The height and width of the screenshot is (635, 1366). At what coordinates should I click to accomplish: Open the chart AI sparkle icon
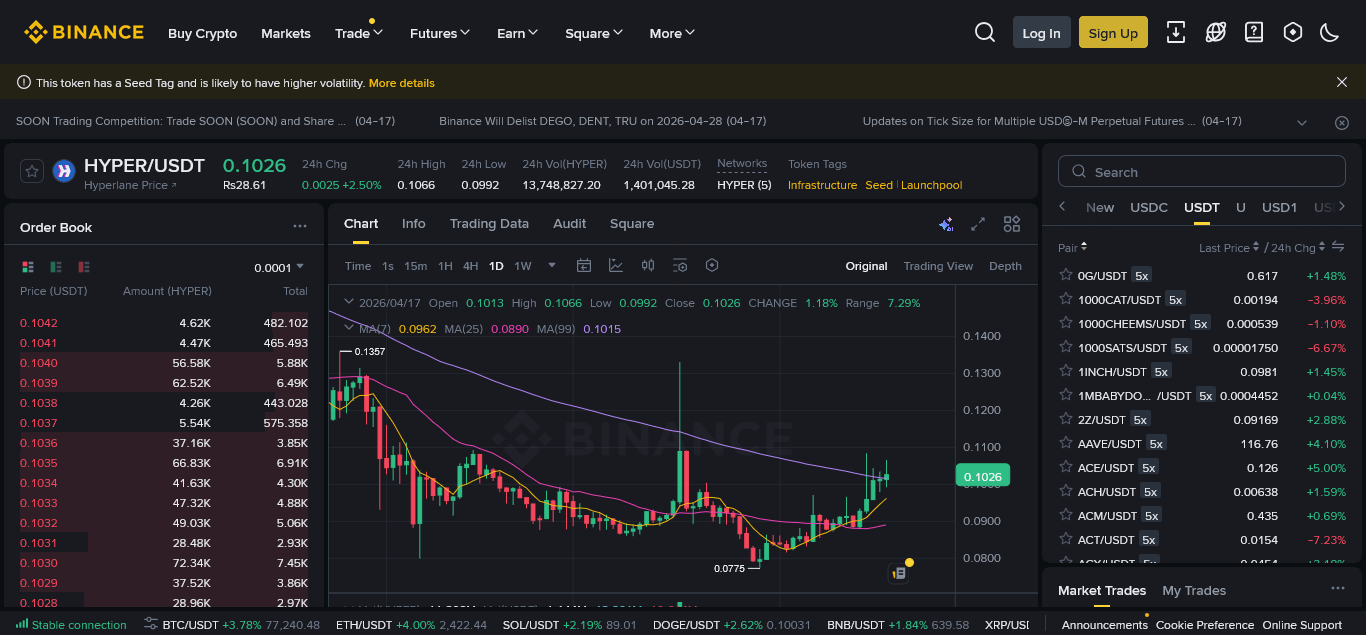coord(946,224)
